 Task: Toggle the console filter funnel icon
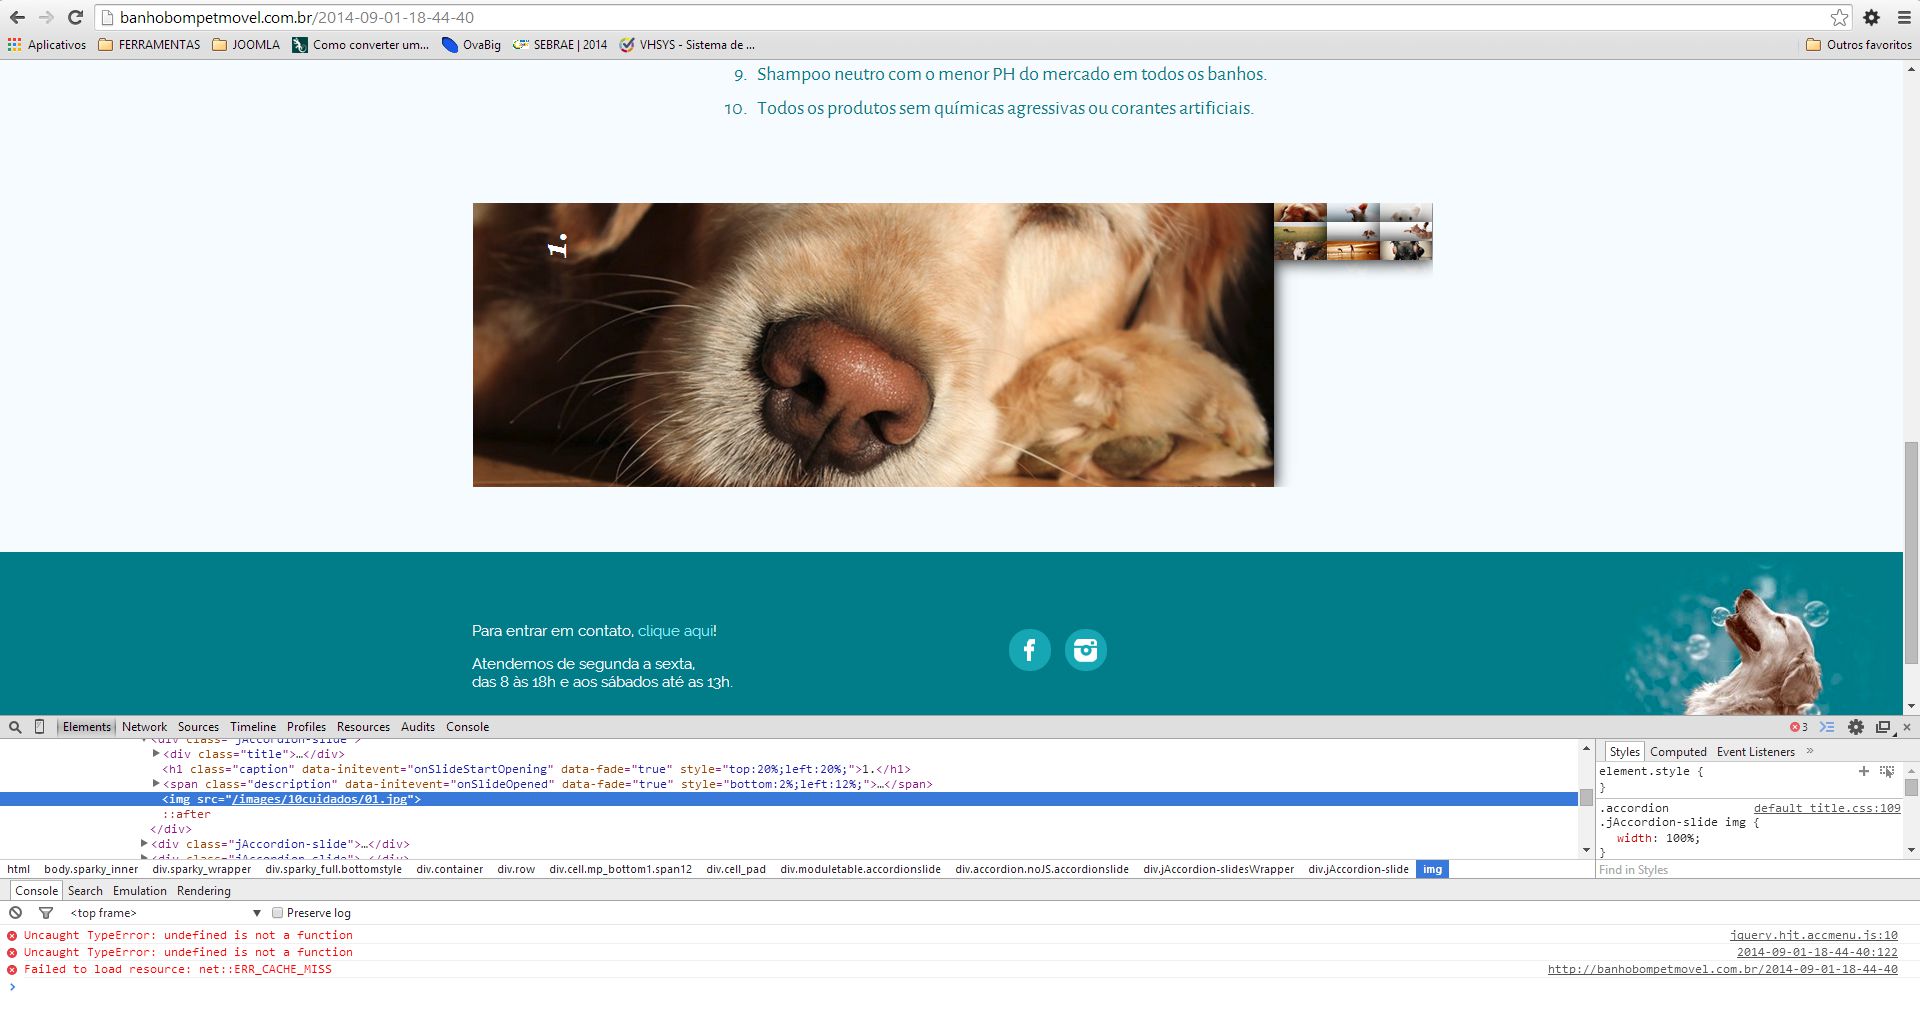(45, 913)
